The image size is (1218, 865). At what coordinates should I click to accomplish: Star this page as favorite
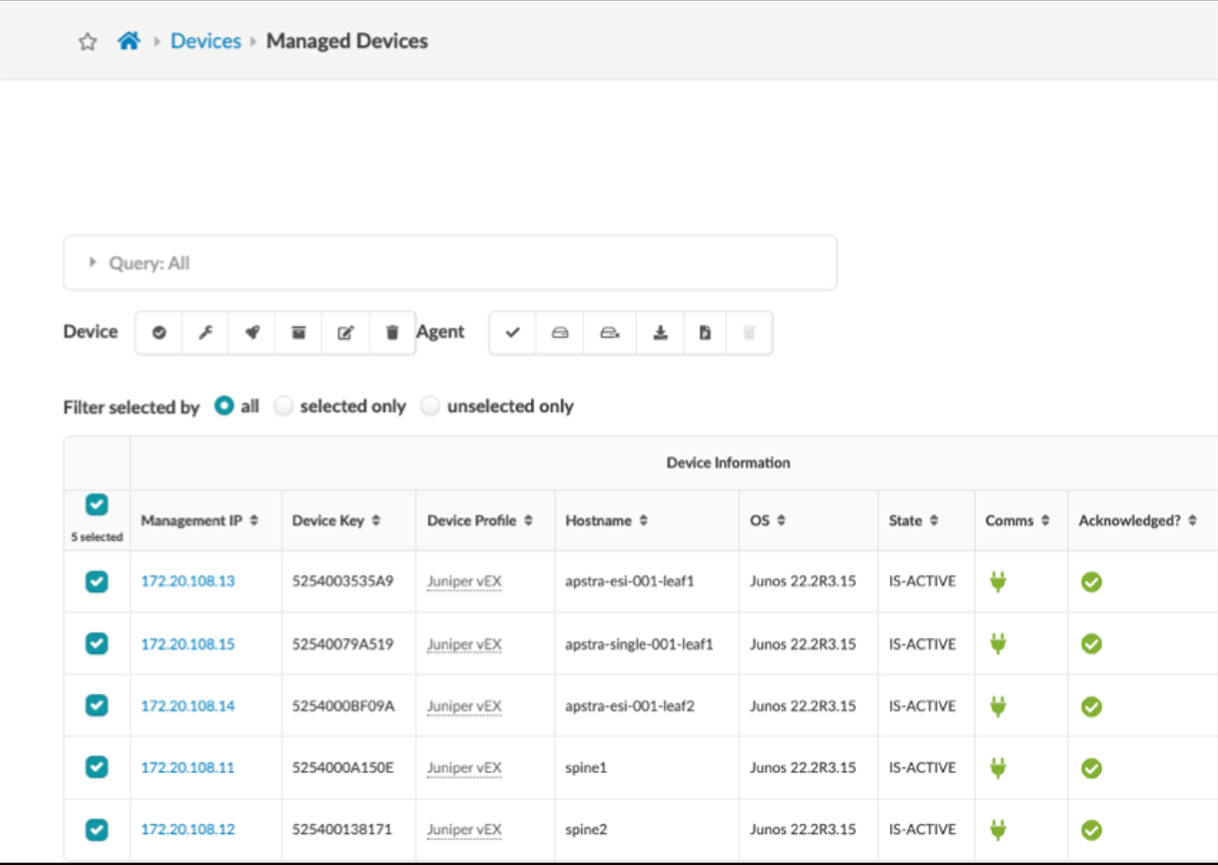click(88, 42)
